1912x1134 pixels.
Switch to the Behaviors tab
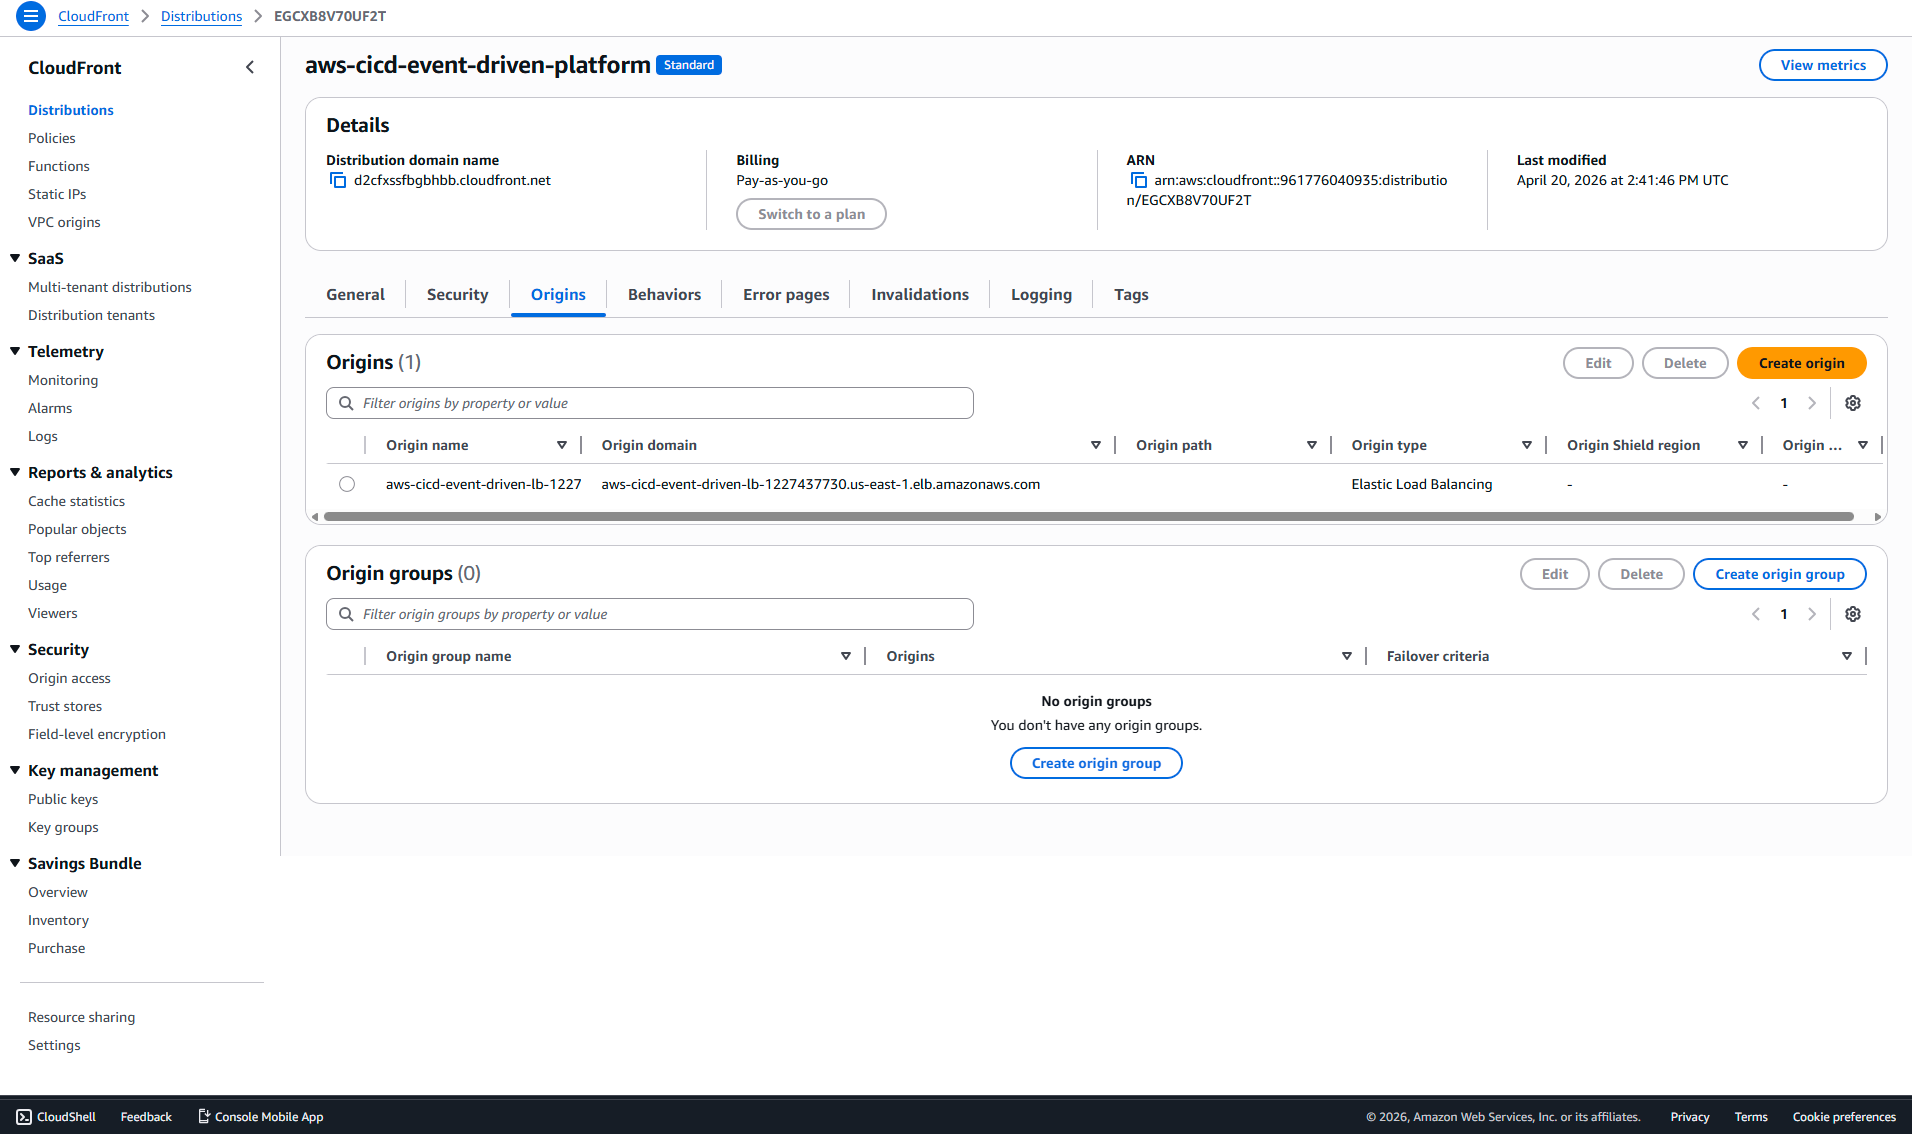coord(664,294)
